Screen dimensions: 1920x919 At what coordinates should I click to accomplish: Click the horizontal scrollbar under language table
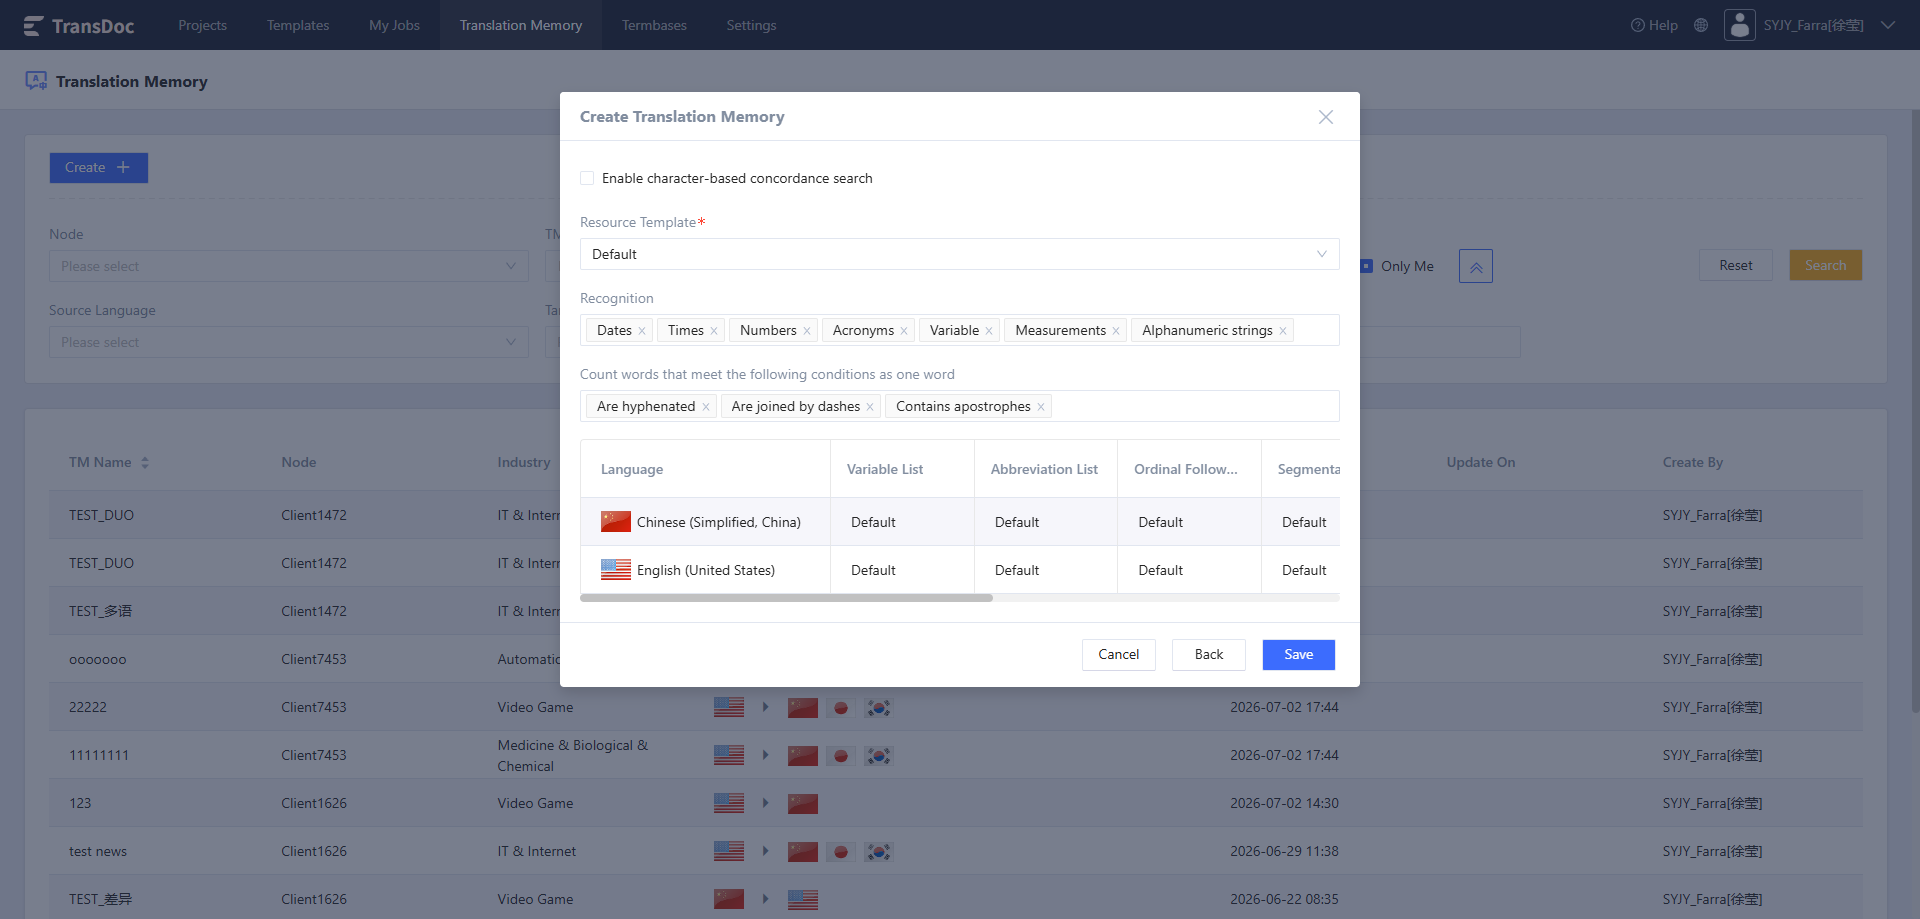tap(786, 598)
